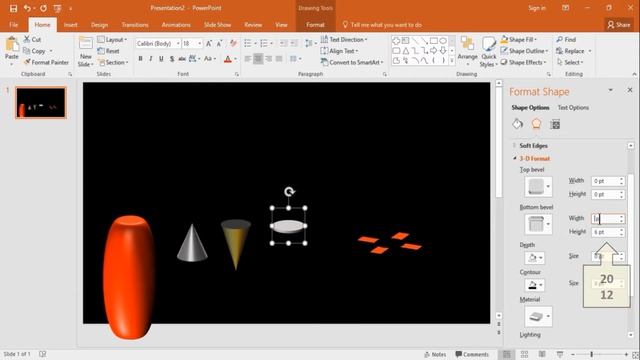Click the Share button
The height and width of the screenshot is (360, 640).
619,25
